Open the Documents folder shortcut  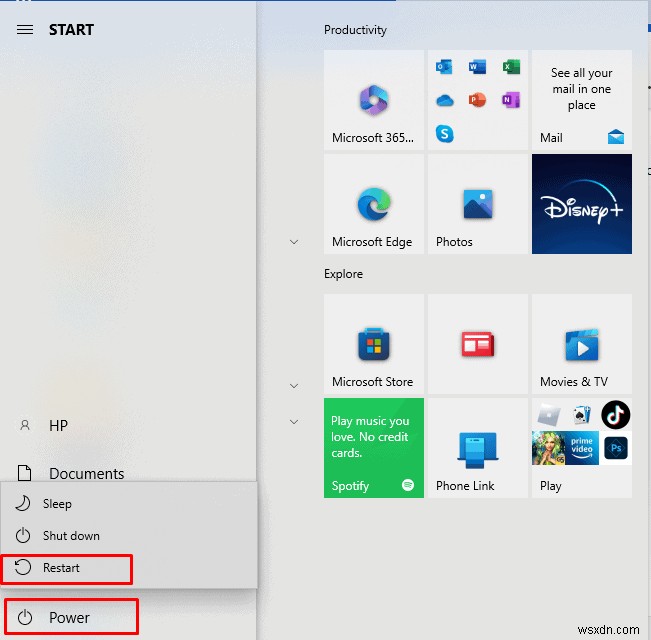[128, 473]
